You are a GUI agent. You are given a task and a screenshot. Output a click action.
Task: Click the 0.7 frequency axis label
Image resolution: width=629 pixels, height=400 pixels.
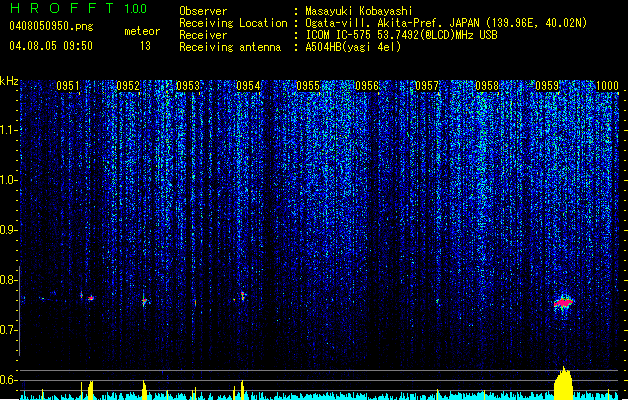pos(8,330)
